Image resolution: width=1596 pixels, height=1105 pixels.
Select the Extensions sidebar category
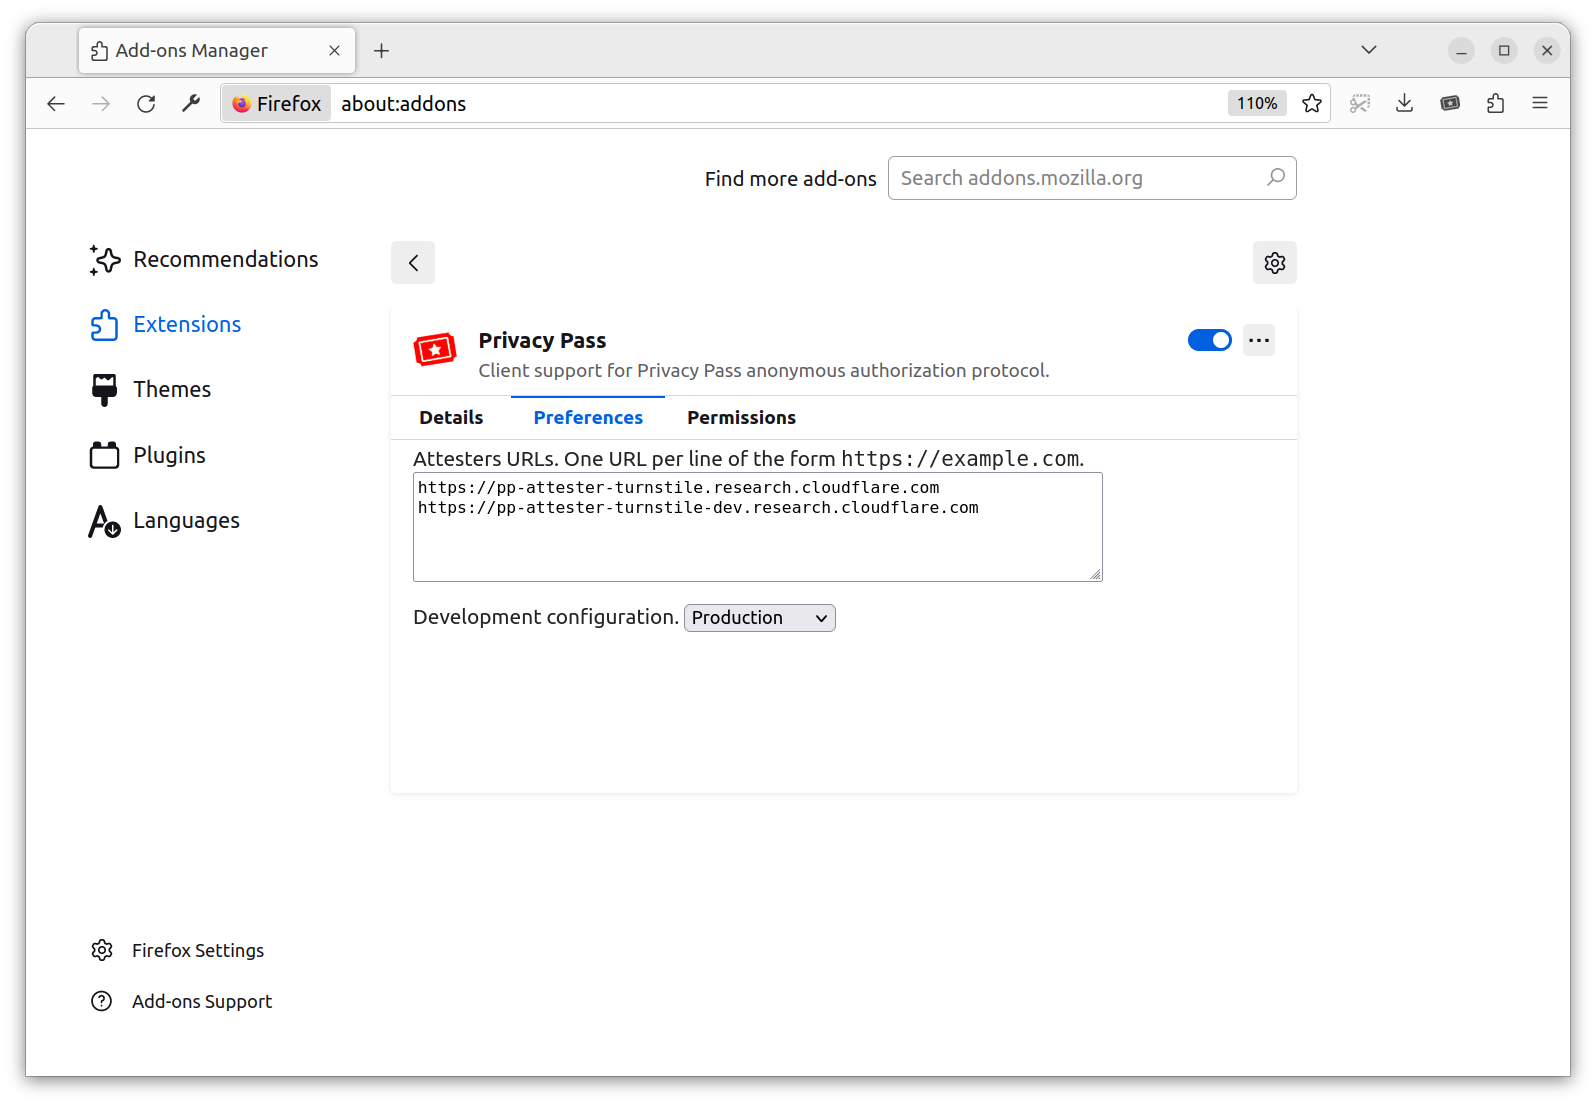(x=166, y=325)
